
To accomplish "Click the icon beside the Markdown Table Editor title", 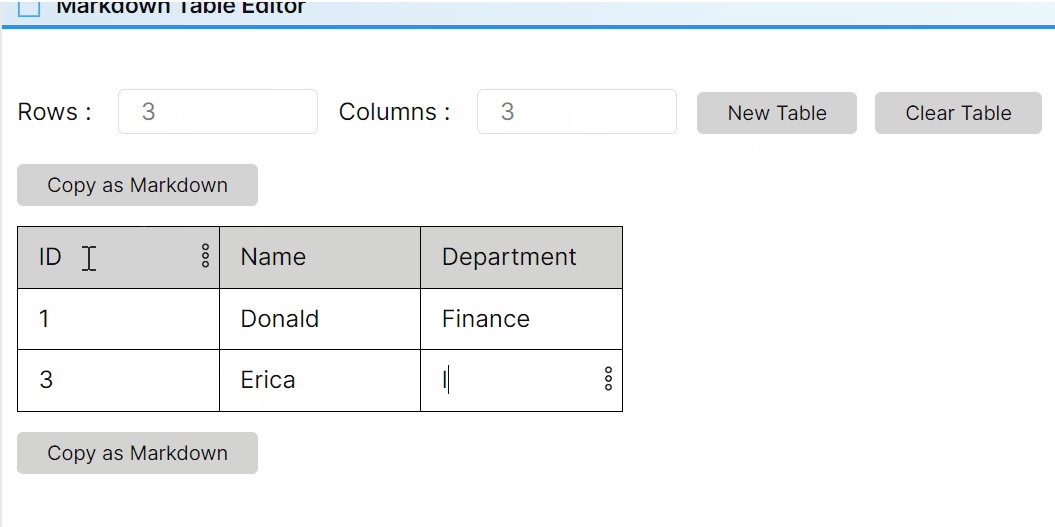I will [x=29, y=8].
